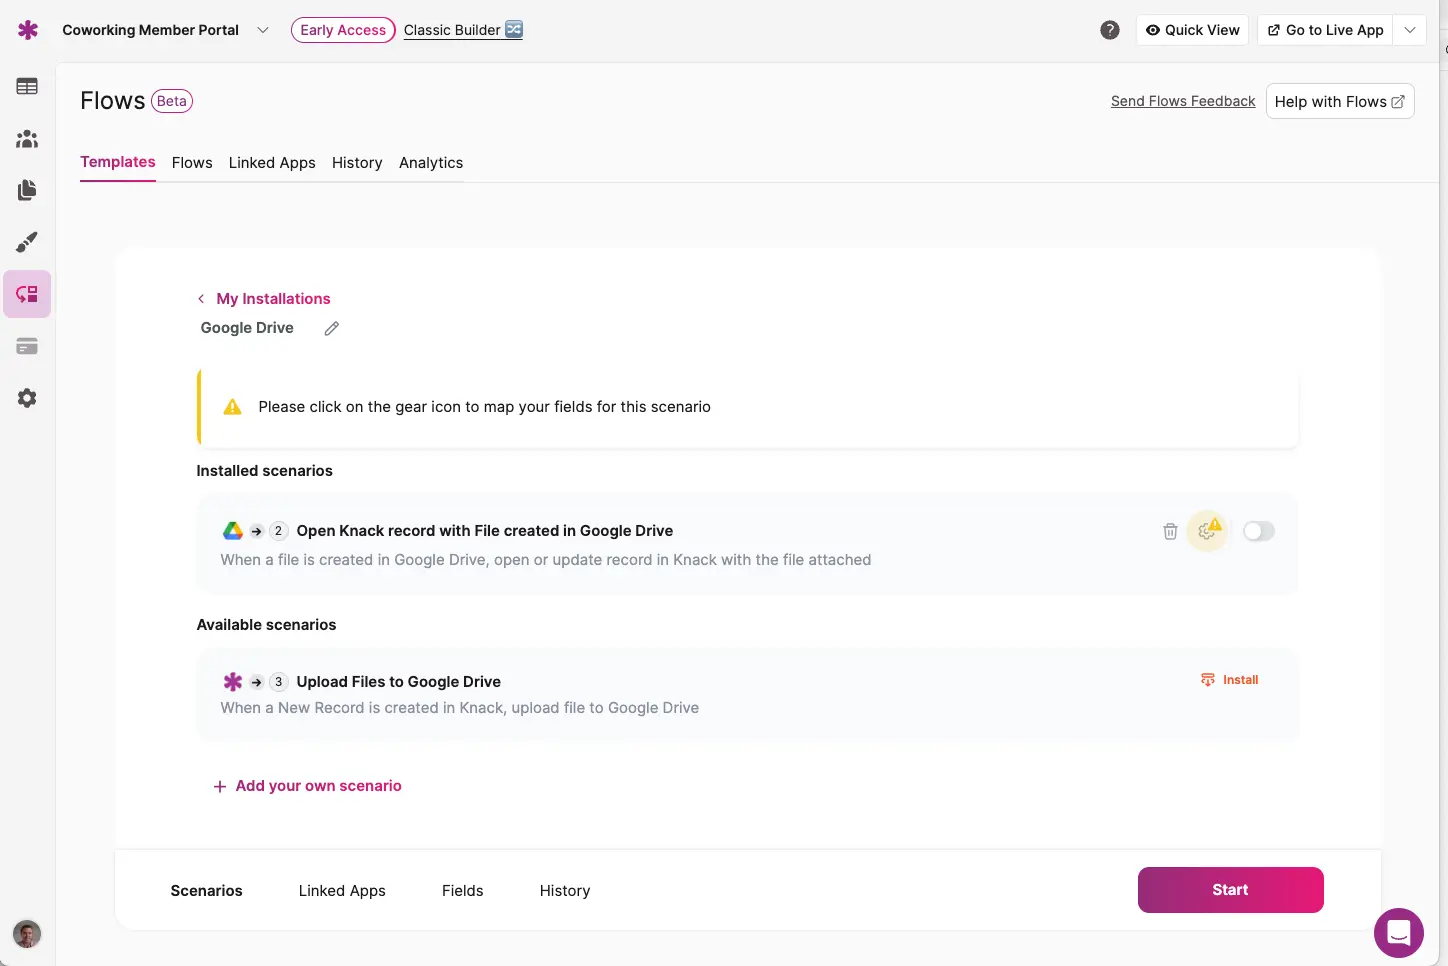Screen dimensions: 1448x966
Task: Open the Settings gear in sidebar
Action: click(x=27, y=398)
